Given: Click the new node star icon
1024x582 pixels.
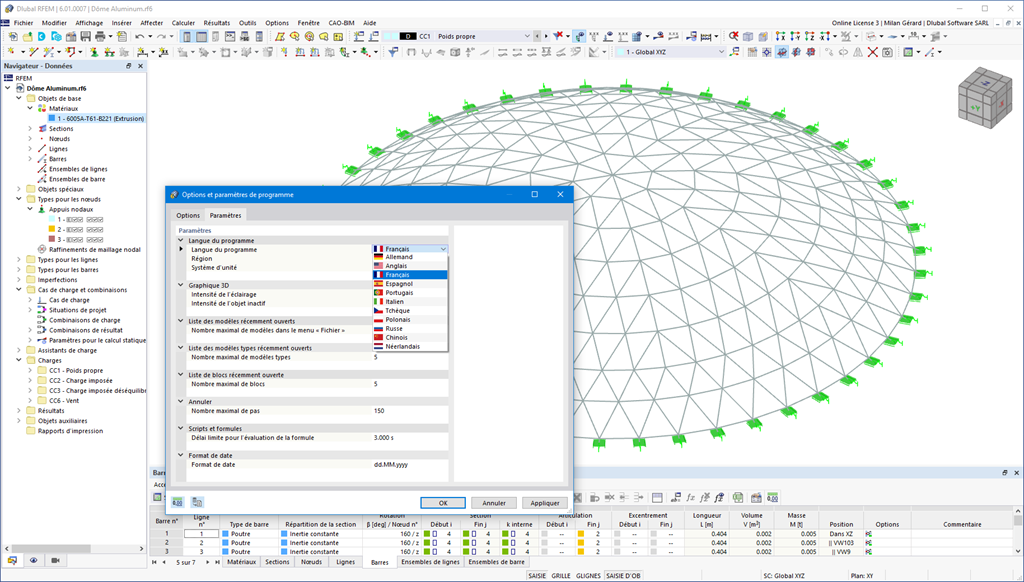Looking at the screenshot, I should click(11, 52).
